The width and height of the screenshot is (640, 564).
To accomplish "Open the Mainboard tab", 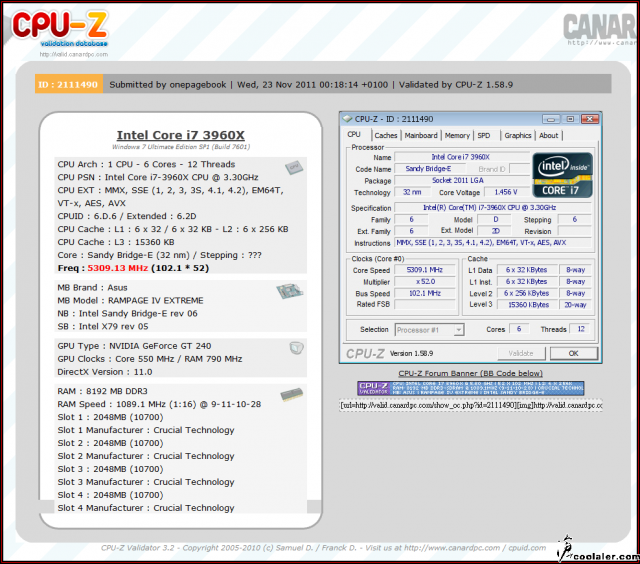I will (x=421, y=135).
